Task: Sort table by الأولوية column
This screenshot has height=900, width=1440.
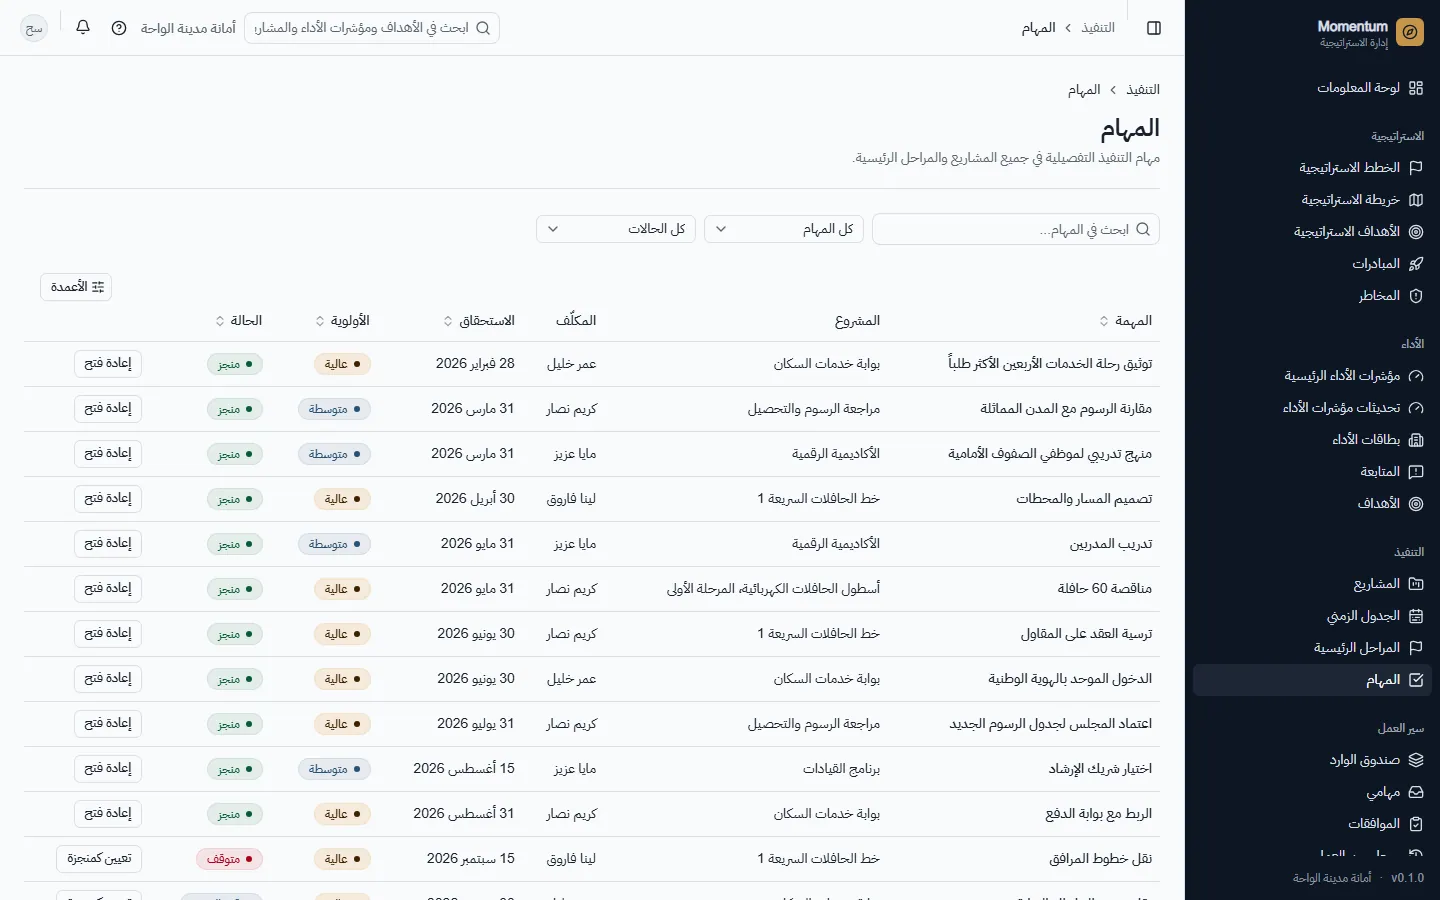Action: pyautogui.click(x=342, y=321)
